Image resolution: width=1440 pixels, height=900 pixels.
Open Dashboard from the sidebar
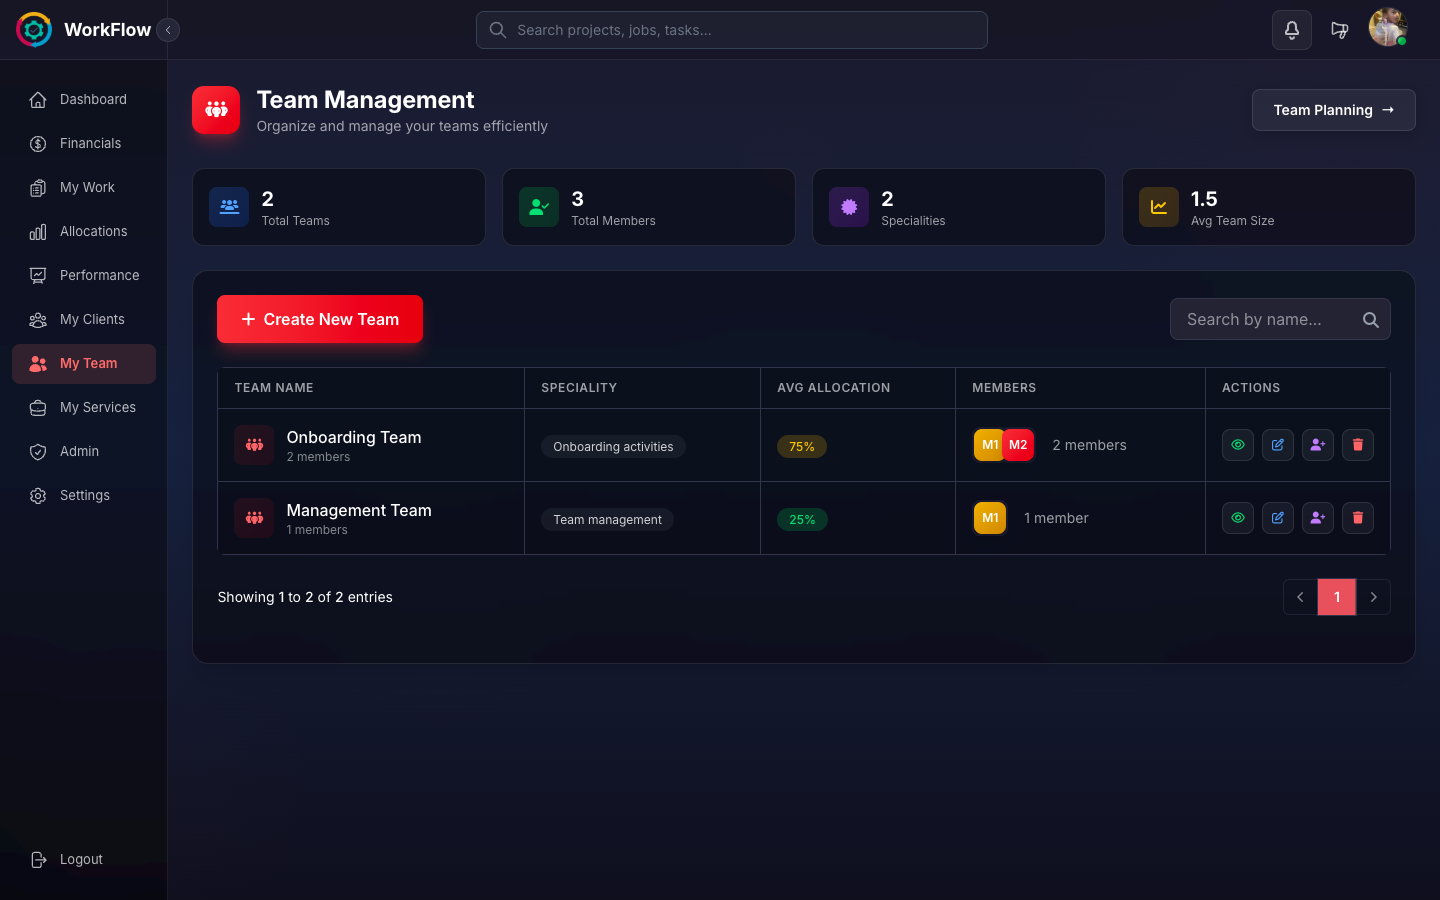pos(93,99)
